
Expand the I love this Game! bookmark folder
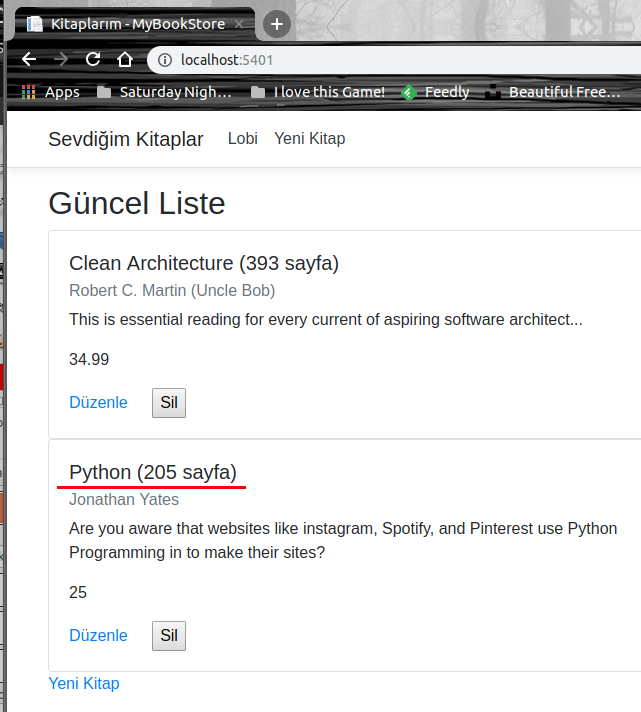318,92
